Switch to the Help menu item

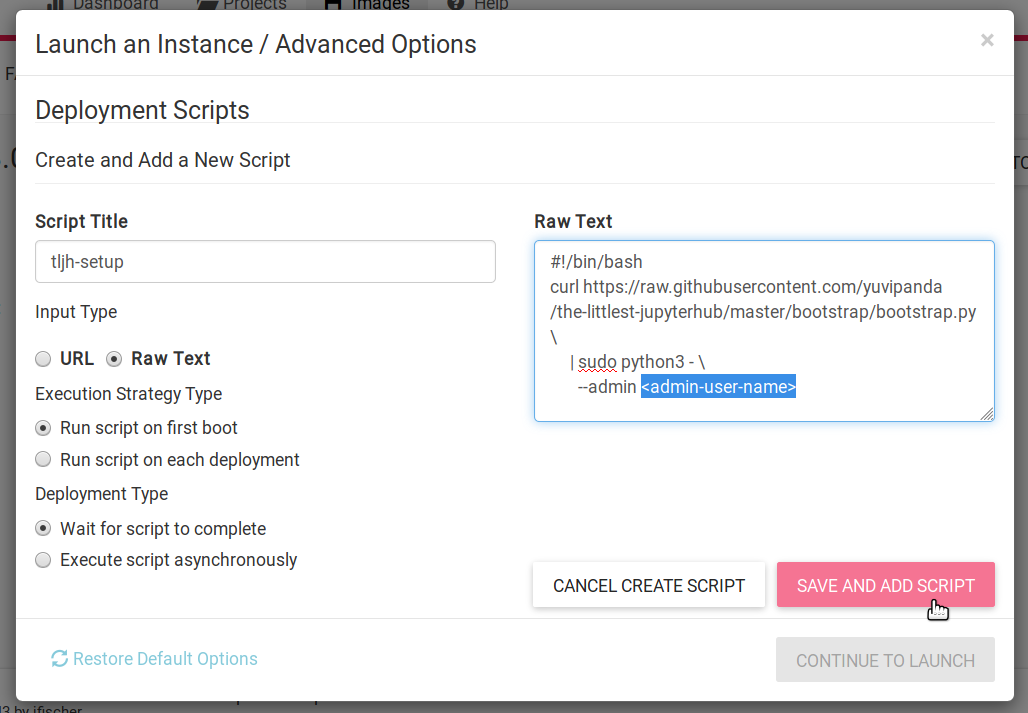click(x=490, y=5)
